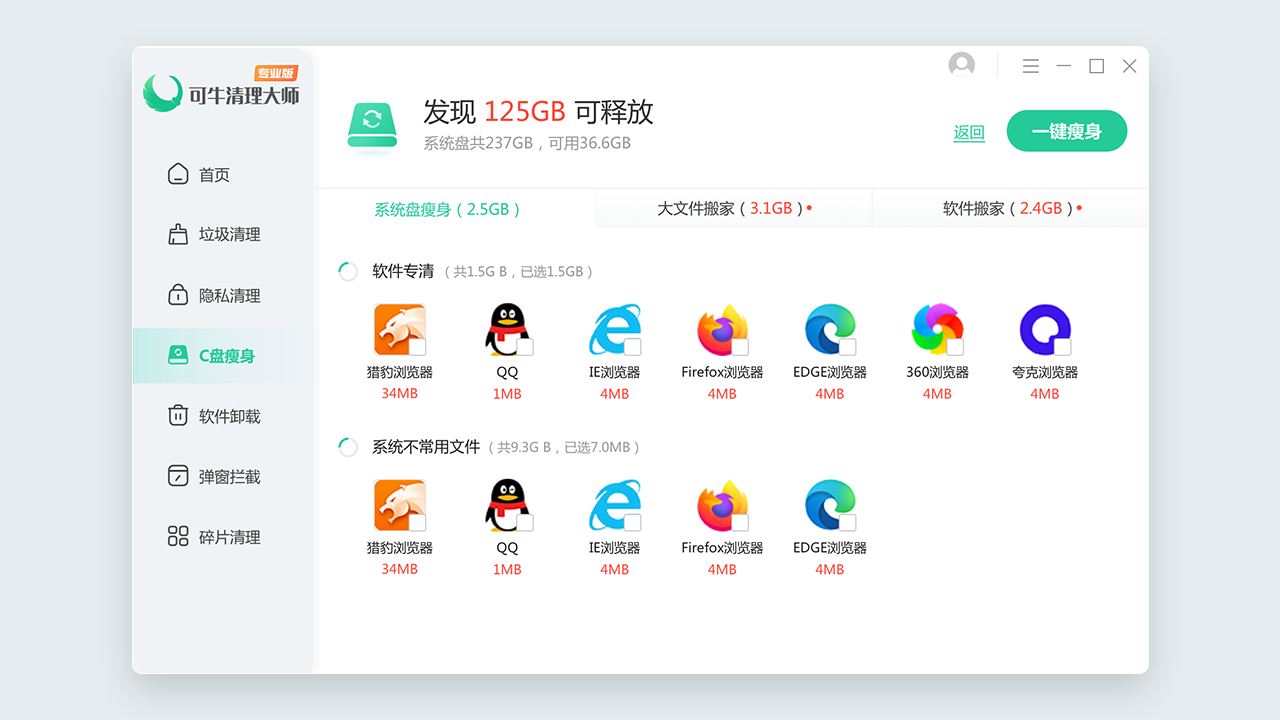
Task: Click the 软件卸载 trash icon
Action: [x=178, y=416]
